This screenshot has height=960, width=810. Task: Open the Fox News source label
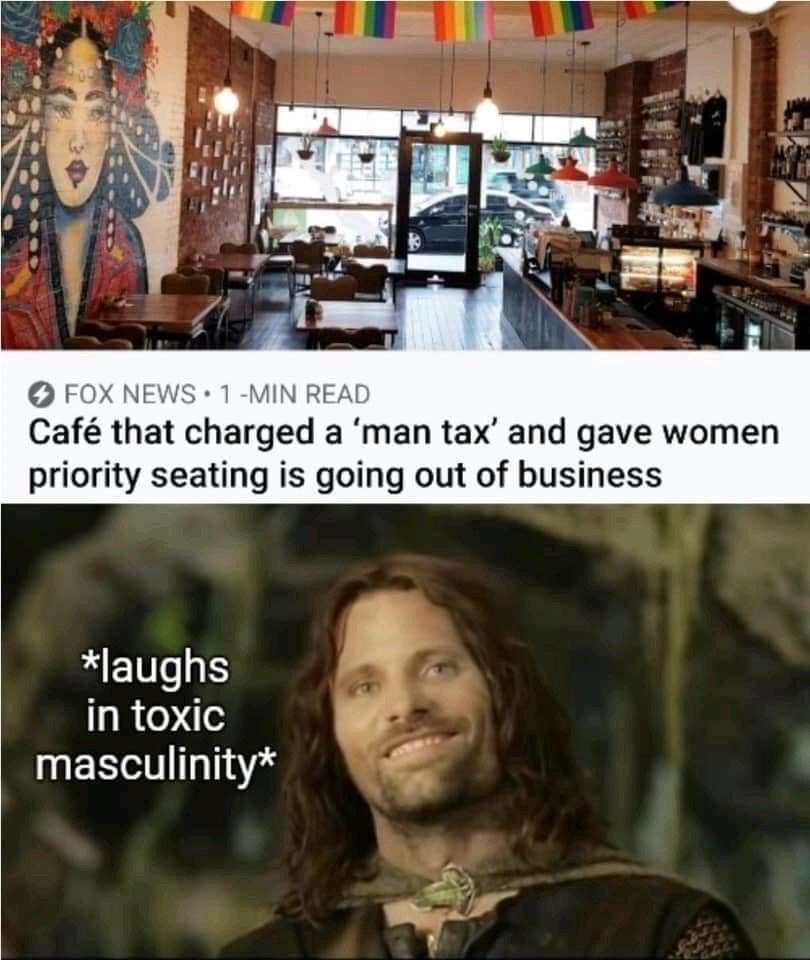point(130,394)
